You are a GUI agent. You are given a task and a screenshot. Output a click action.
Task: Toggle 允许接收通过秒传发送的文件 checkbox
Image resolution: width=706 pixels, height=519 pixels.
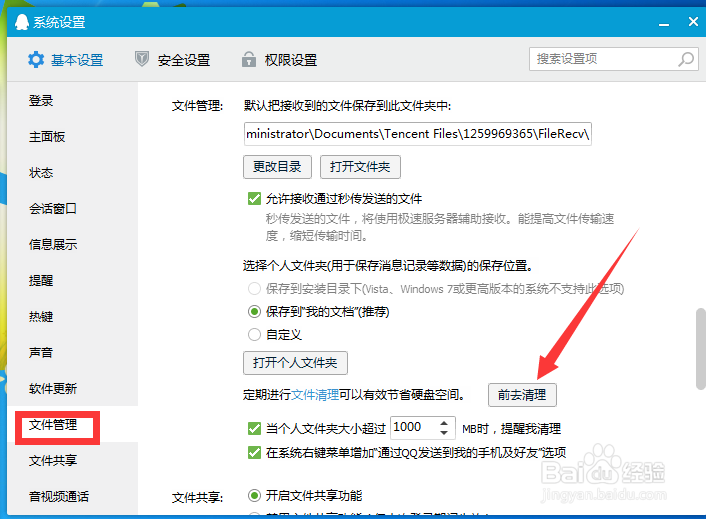[x=254, y=199]
